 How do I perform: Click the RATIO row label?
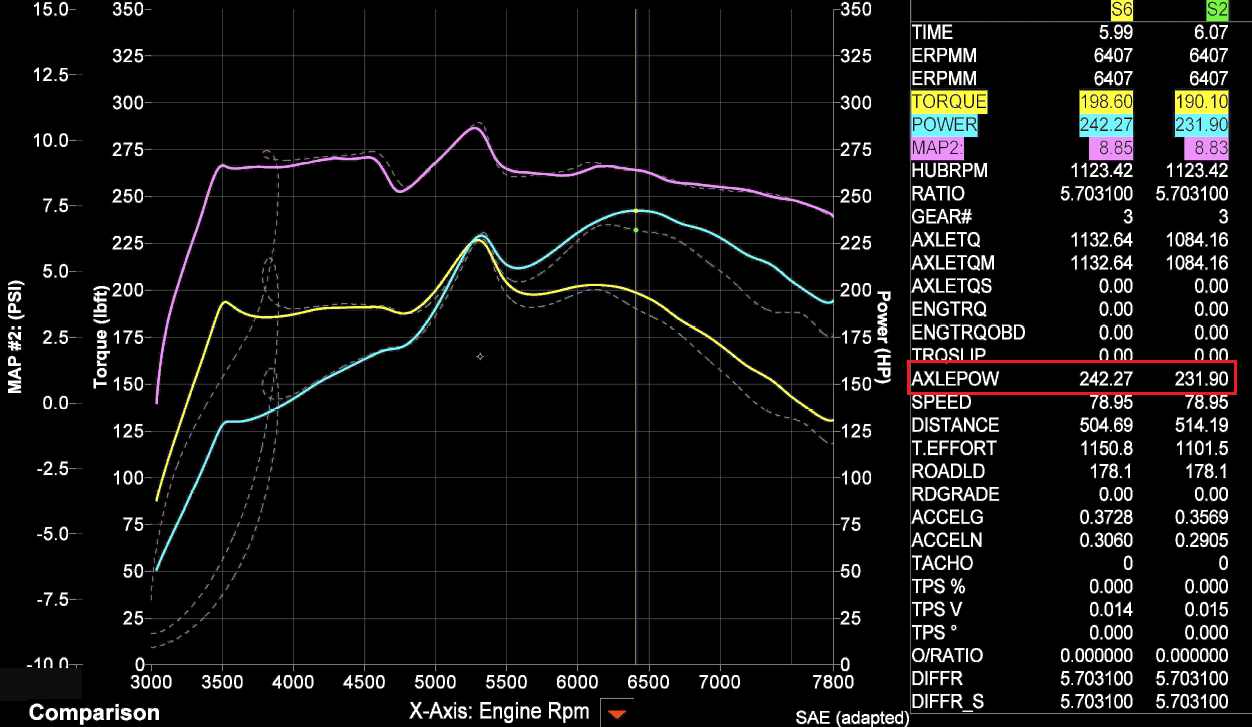point(938,194)
